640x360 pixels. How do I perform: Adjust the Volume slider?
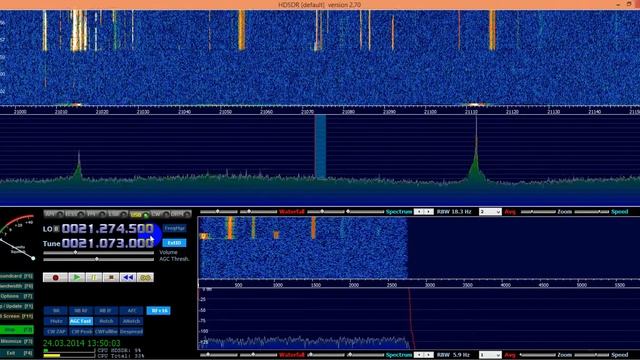point(98,253)
